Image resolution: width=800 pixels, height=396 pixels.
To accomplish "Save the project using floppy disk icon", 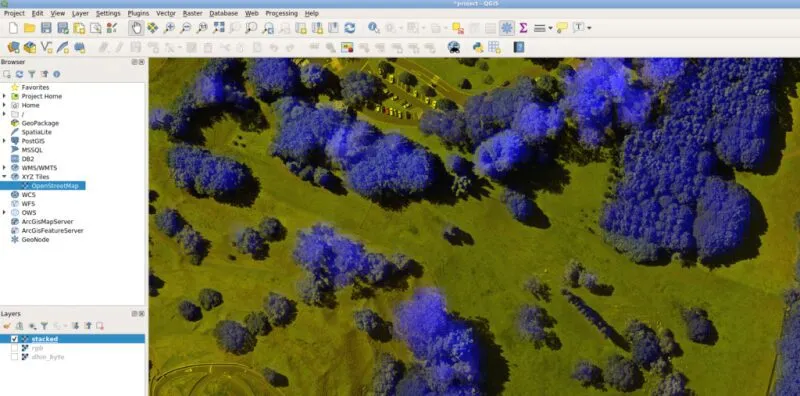I will pos(46,28).
